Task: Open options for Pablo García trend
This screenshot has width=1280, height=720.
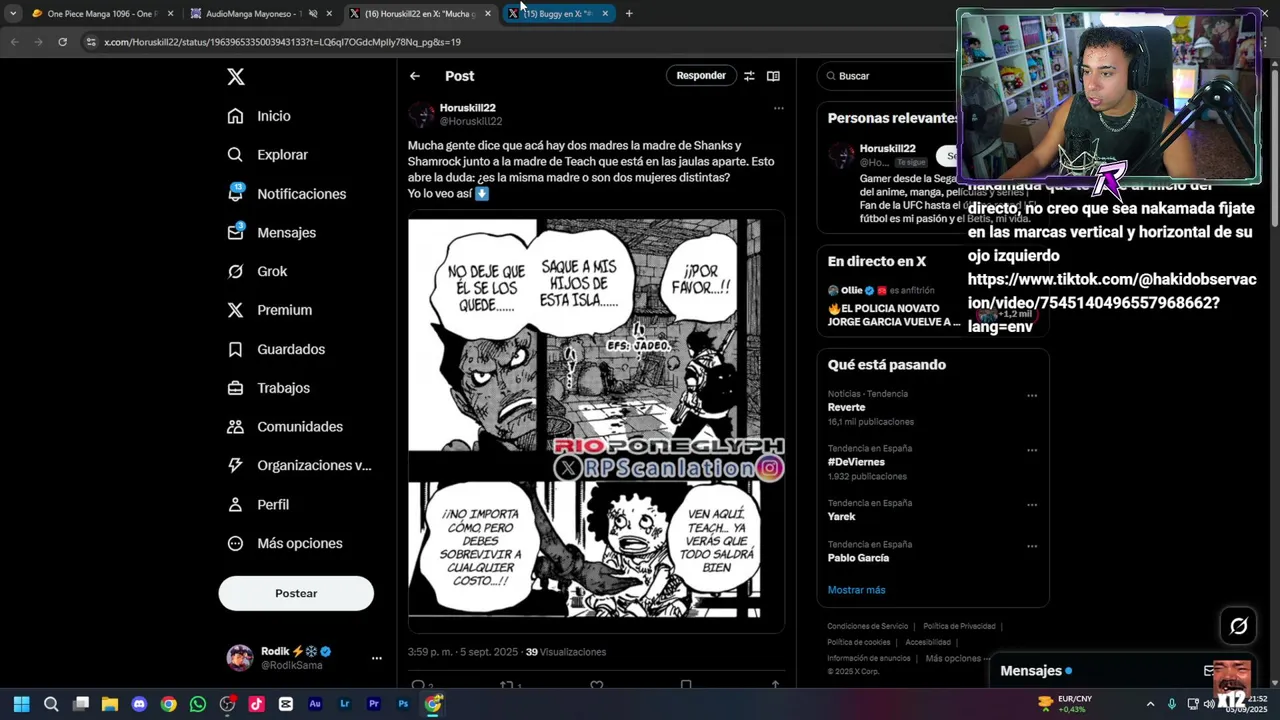Action: (x=1032, y=547)
